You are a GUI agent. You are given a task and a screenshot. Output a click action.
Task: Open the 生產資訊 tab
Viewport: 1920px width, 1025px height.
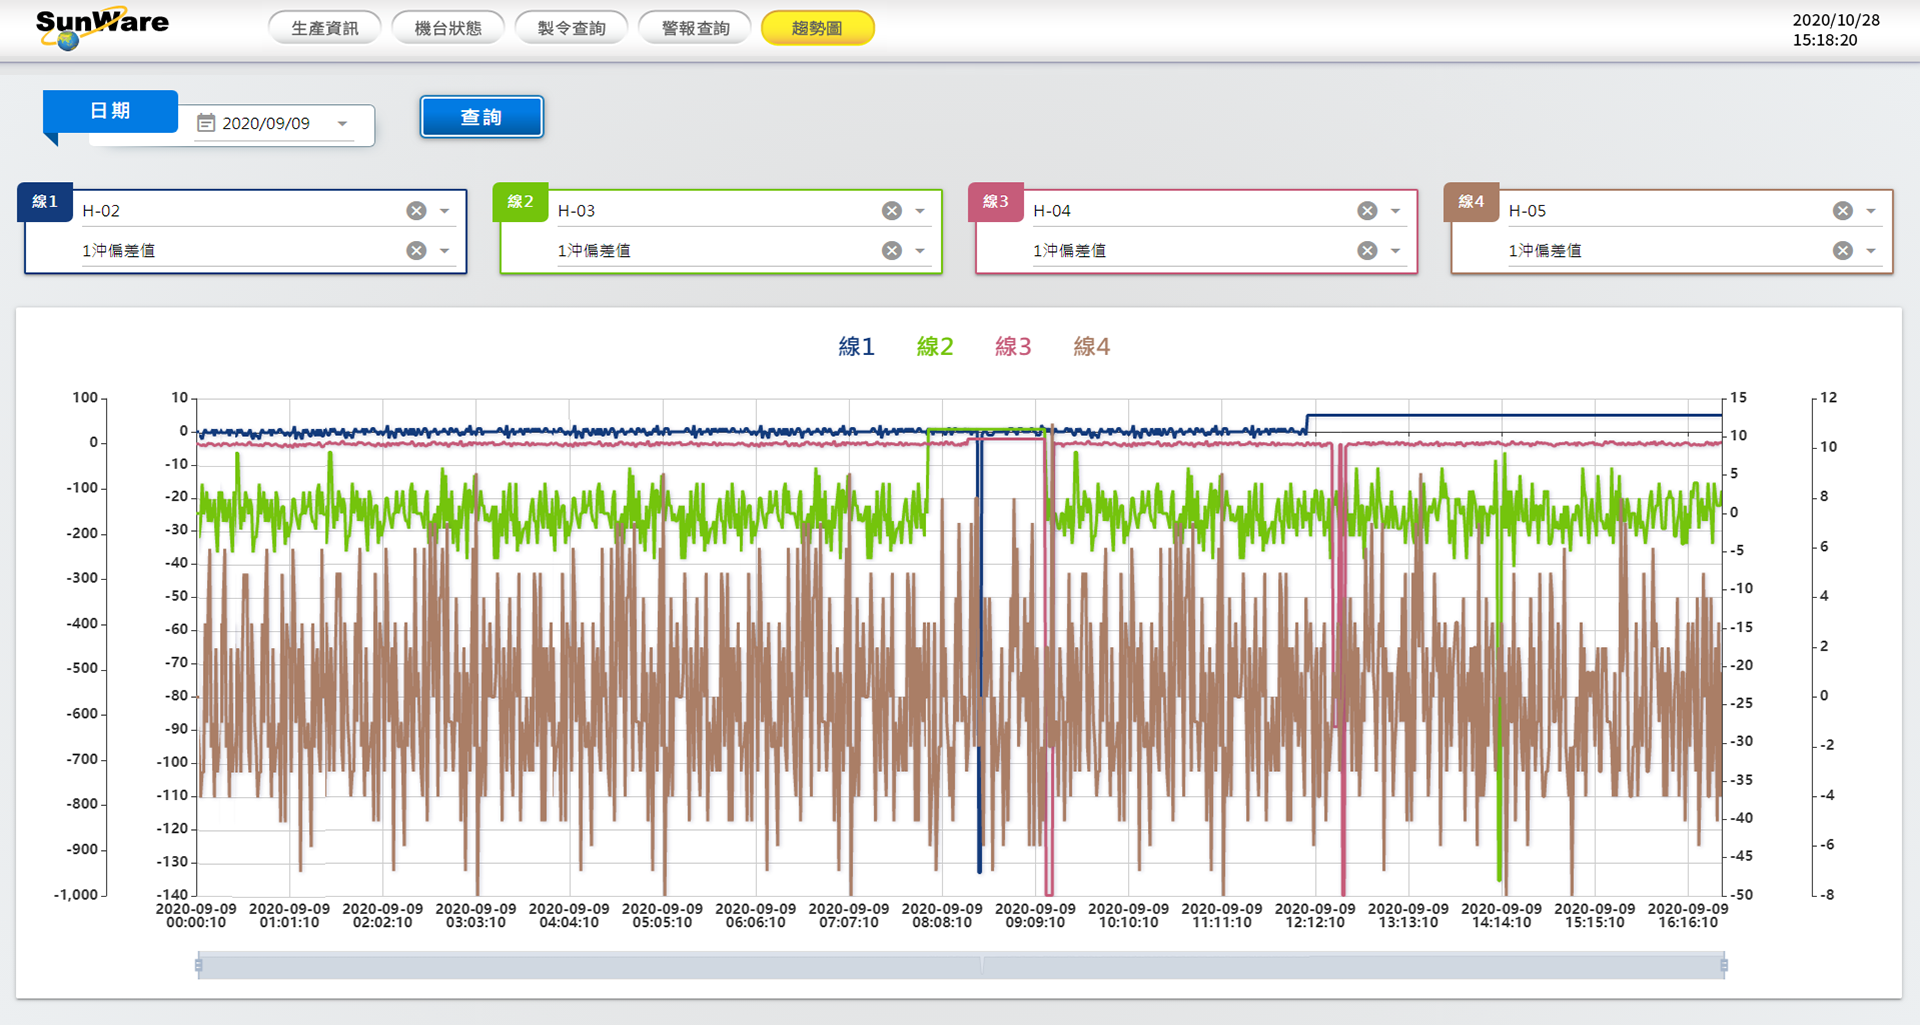[325, 28]
